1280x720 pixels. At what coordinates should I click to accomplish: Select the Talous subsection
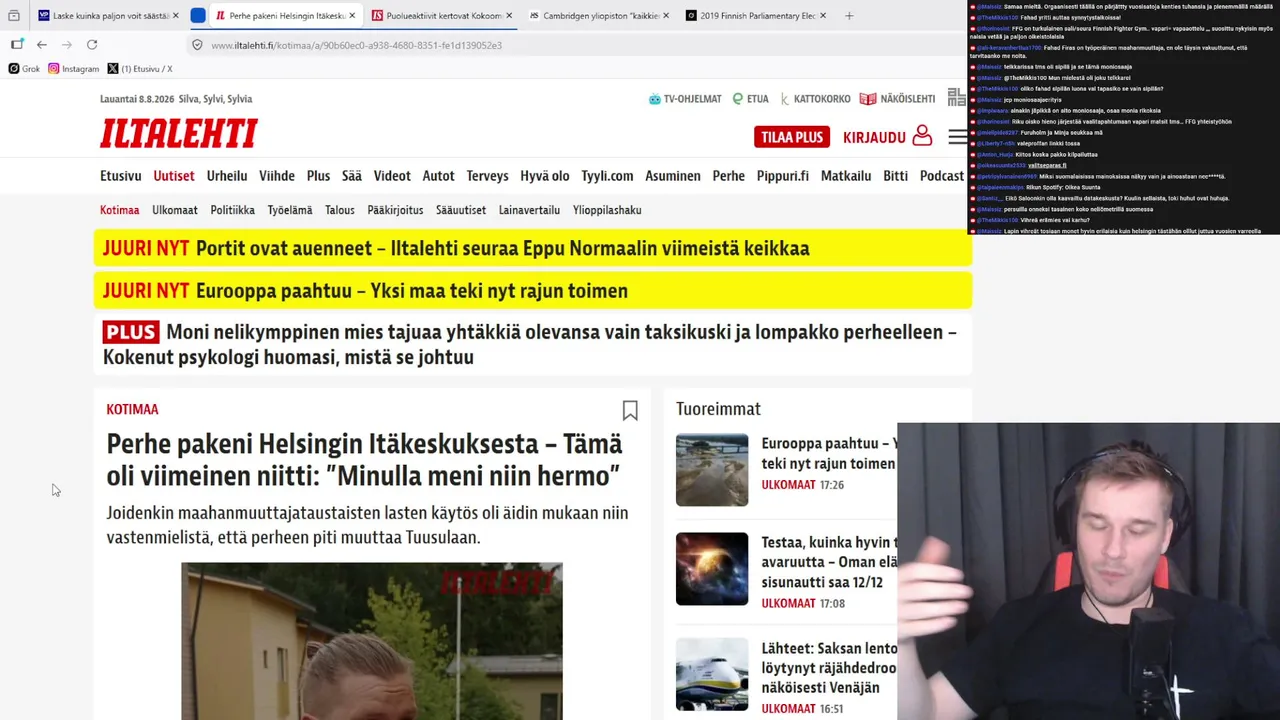click(x=340, y=210)
